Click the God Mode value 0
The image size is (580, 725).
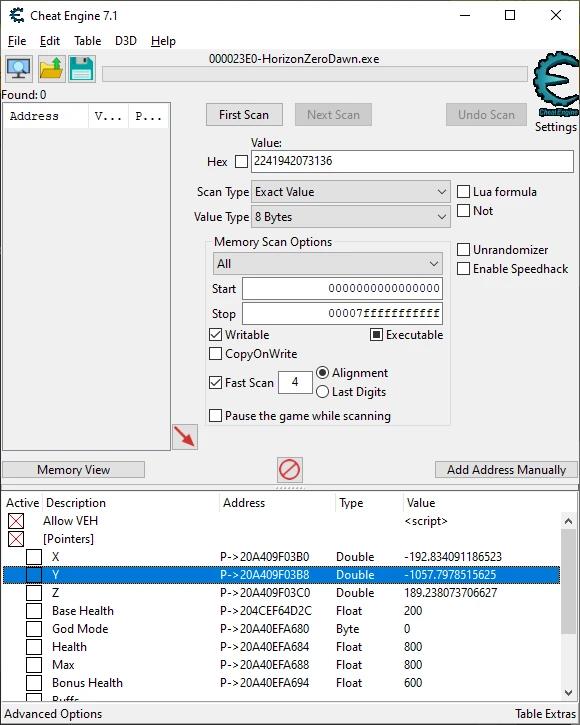point(407,629)
